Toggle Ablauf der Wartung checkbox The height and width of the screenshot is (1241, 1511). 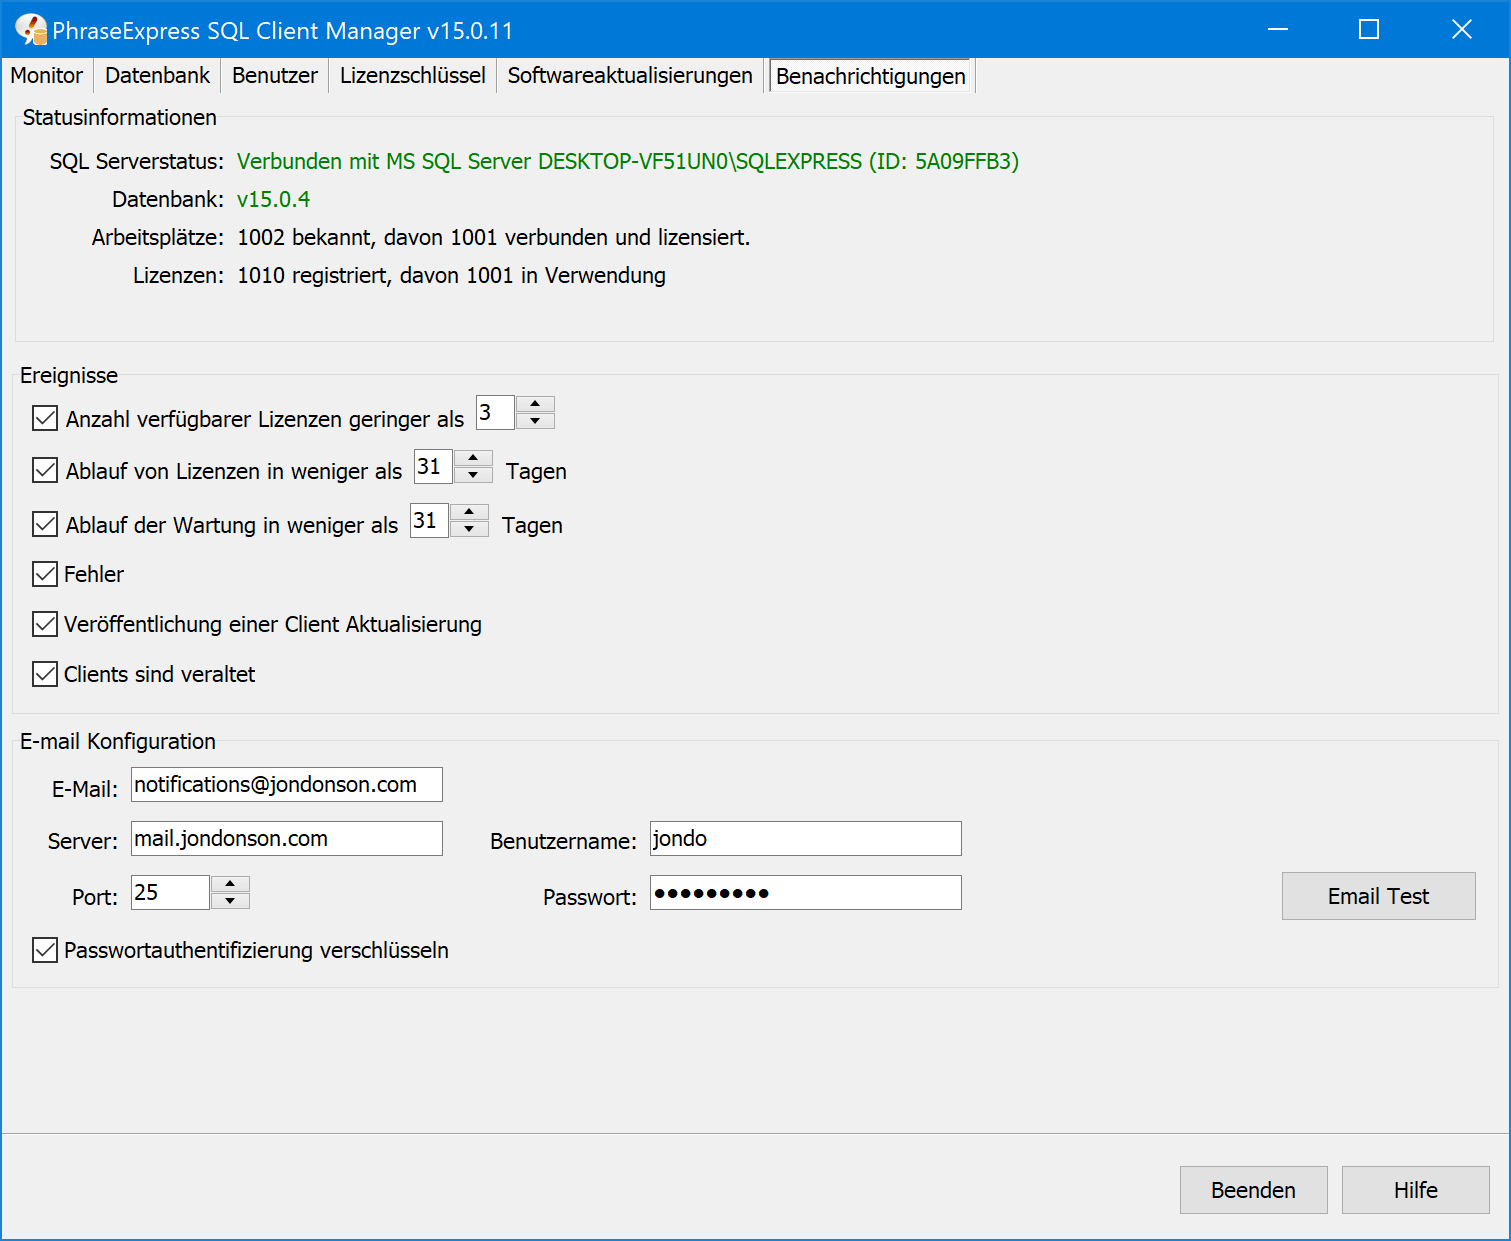tap(45, 524)
